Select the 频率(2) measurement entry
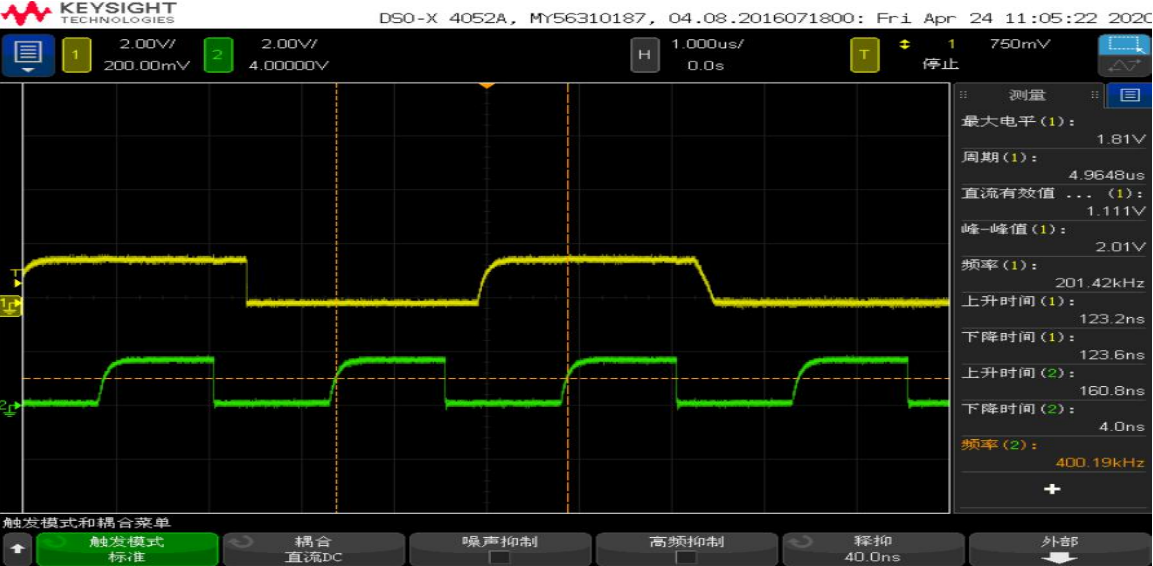Screen dimensions: 1153x566 pyautogui.click(x=1052, y=453)
